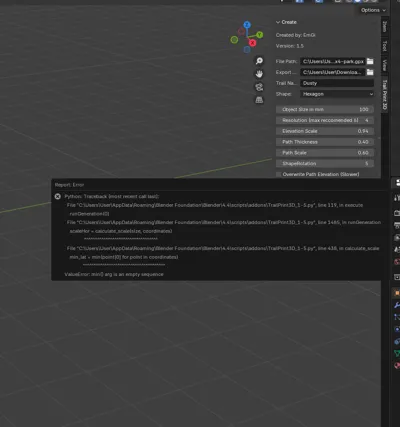Switch to the Item sidebar tab
The width and height of the screenshot is (400, 427).
[385, 26]
